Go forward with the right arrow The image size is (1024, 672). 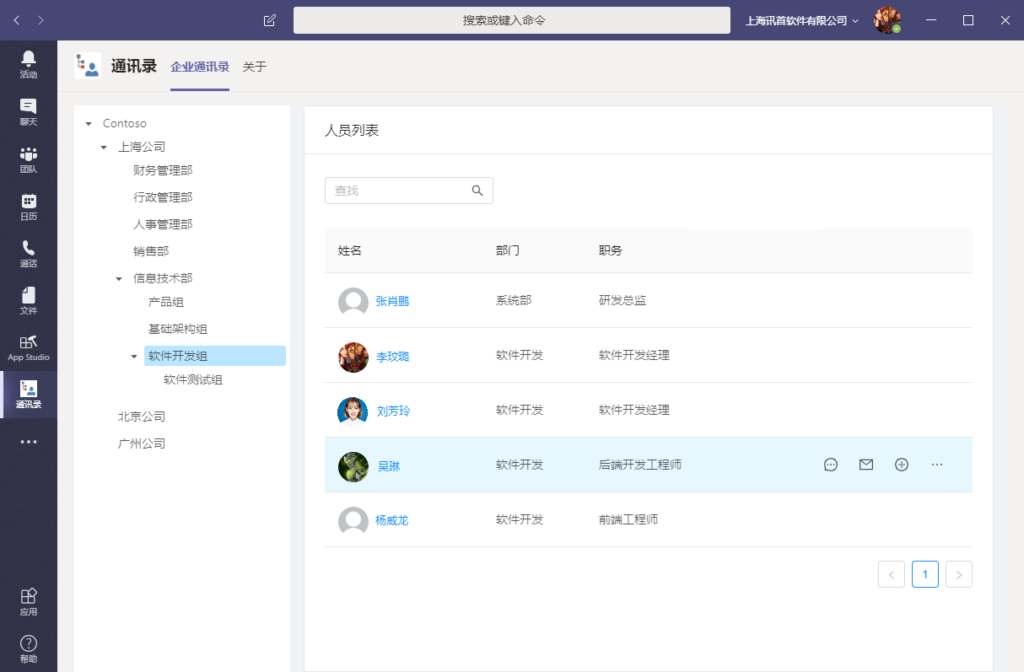click(x=40, y=20)
